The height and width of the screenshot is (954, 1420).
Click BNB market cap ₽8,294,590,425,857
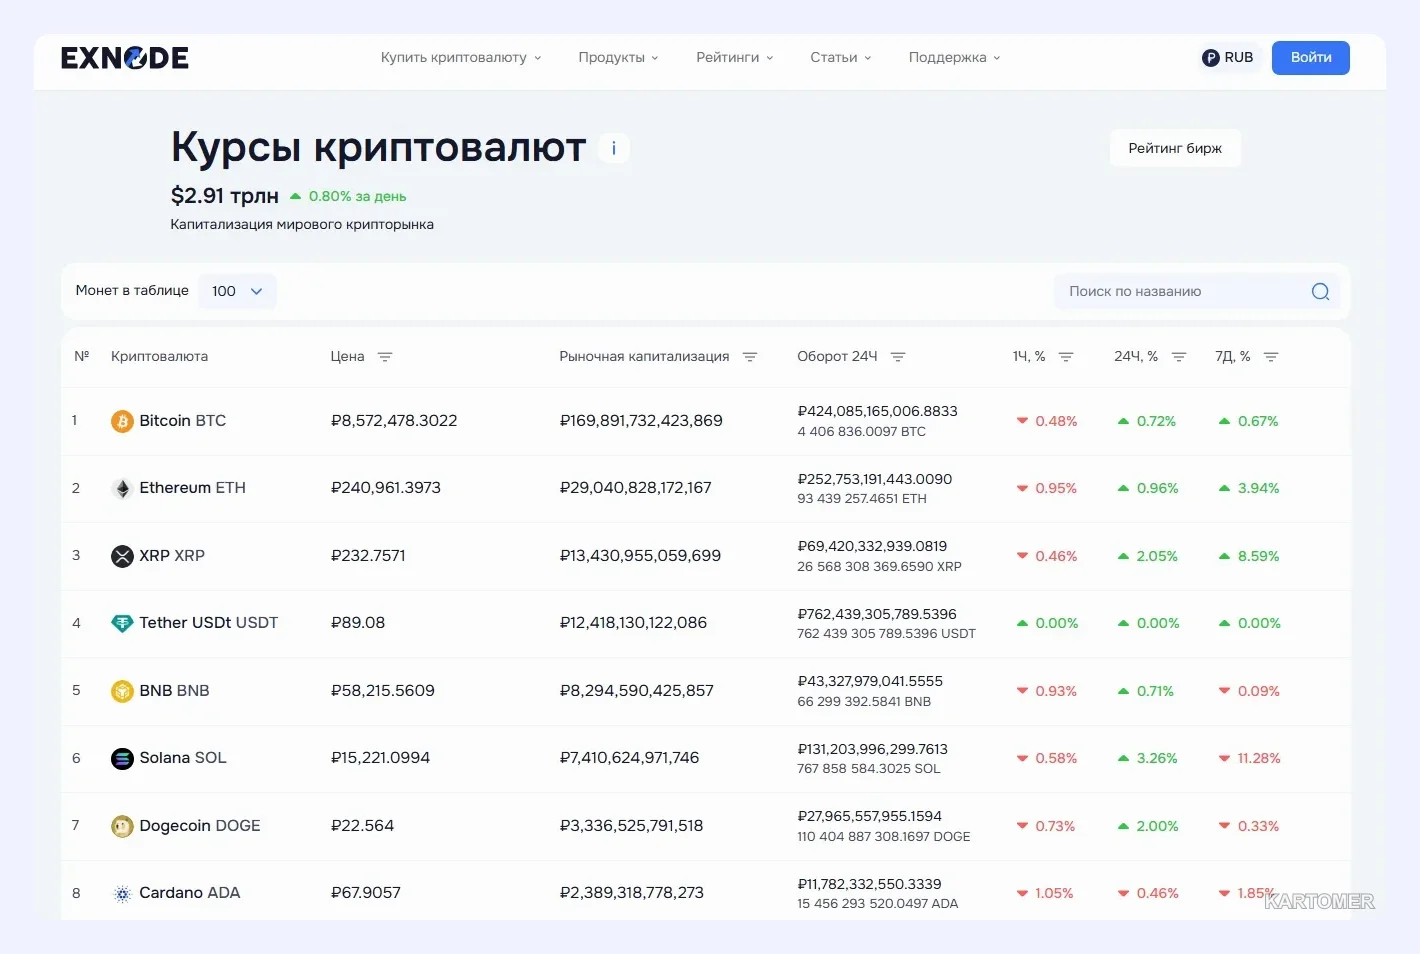point(637,691)
